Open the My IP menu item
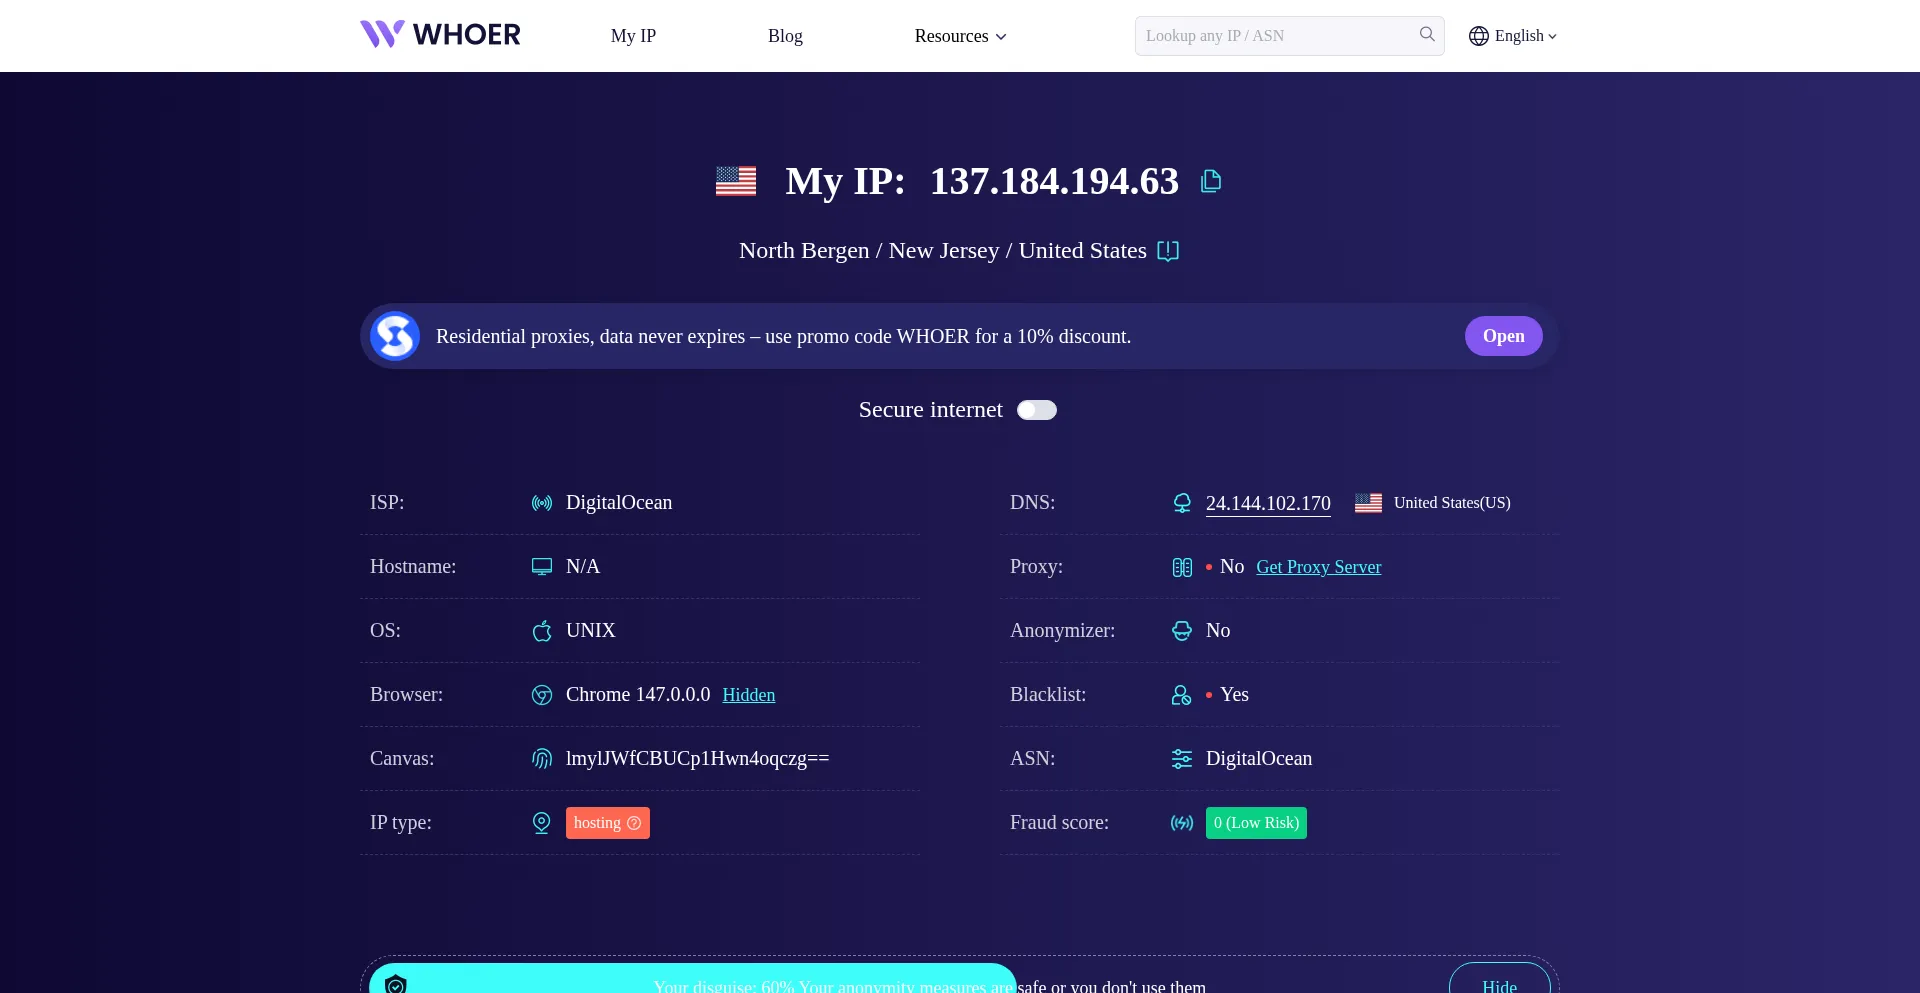1920x993 pixels. [x=633, y=36]
